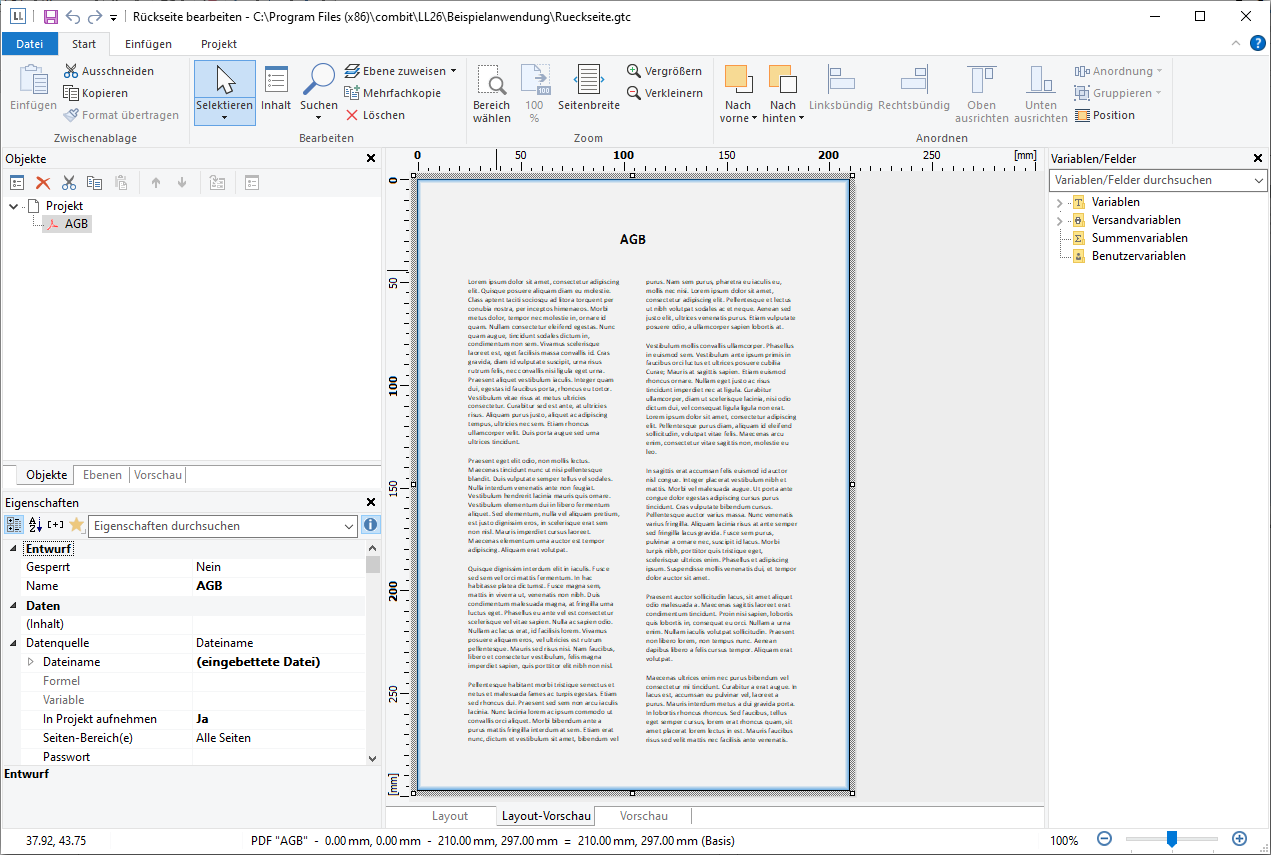Click the save icon in the title bar
This screenshot has height=855, width=1271.
pyautogui.click(x=51, y=17)
